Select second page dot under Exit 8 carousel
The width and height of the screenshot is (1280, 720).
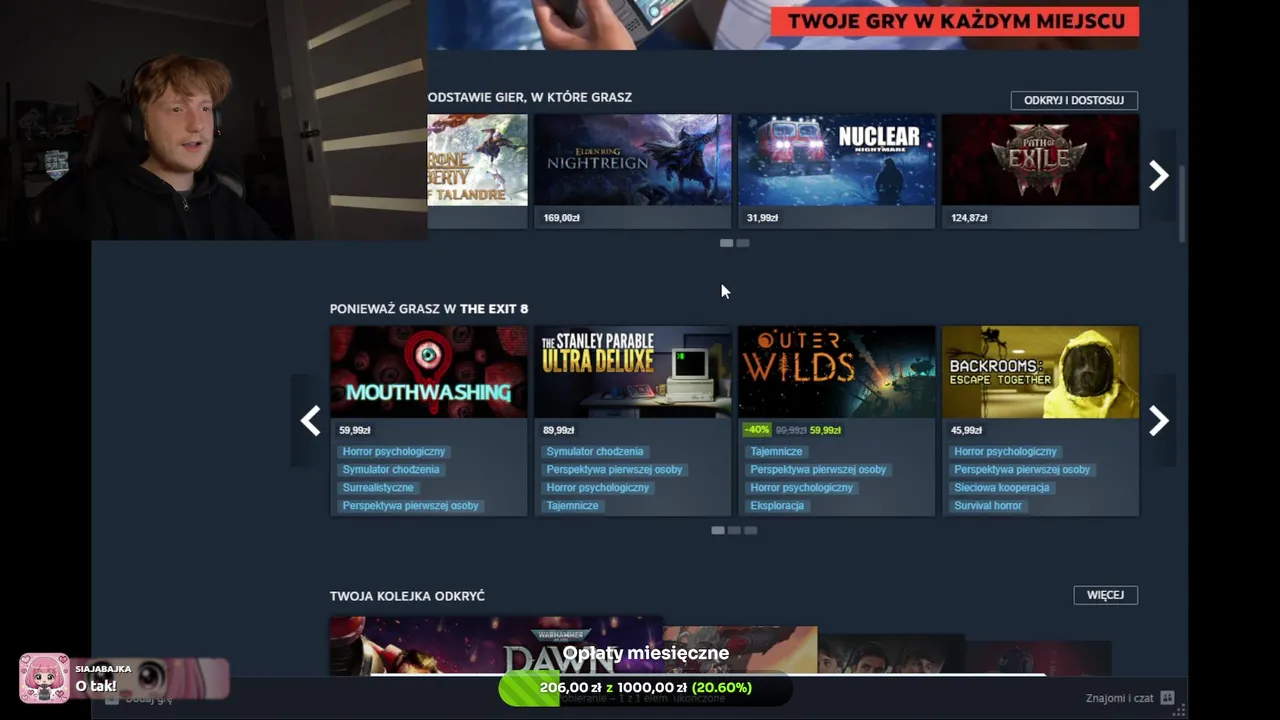(x=734, y=530)
